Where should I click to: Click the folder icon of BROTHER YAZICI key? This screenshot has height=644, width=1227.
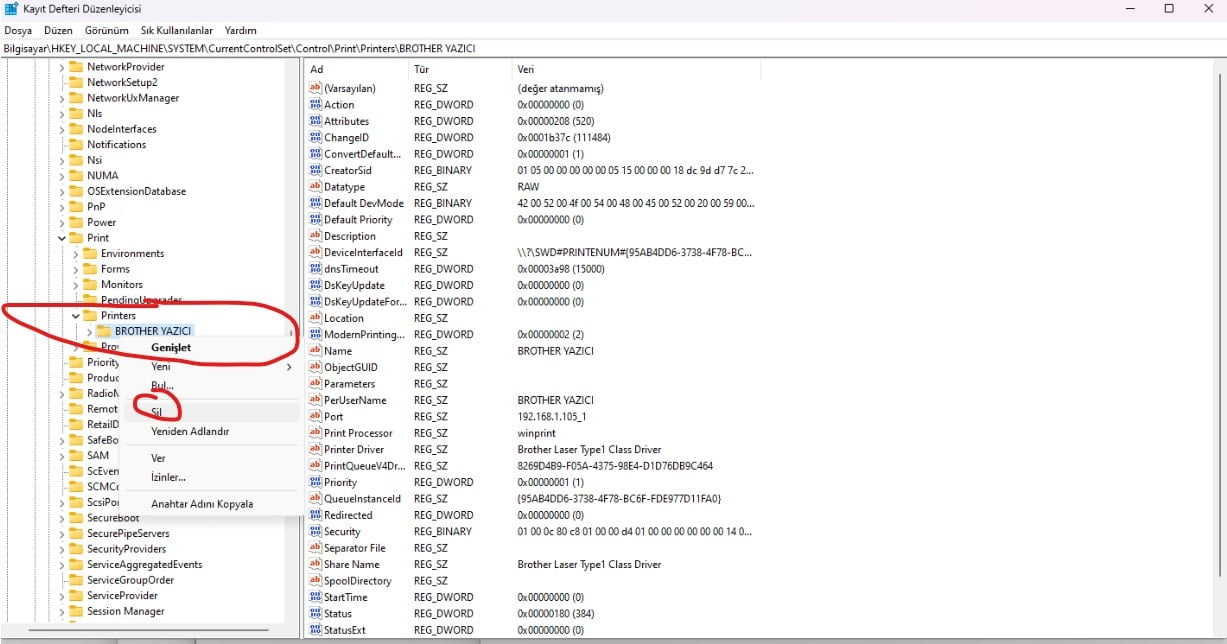point(104,331)
